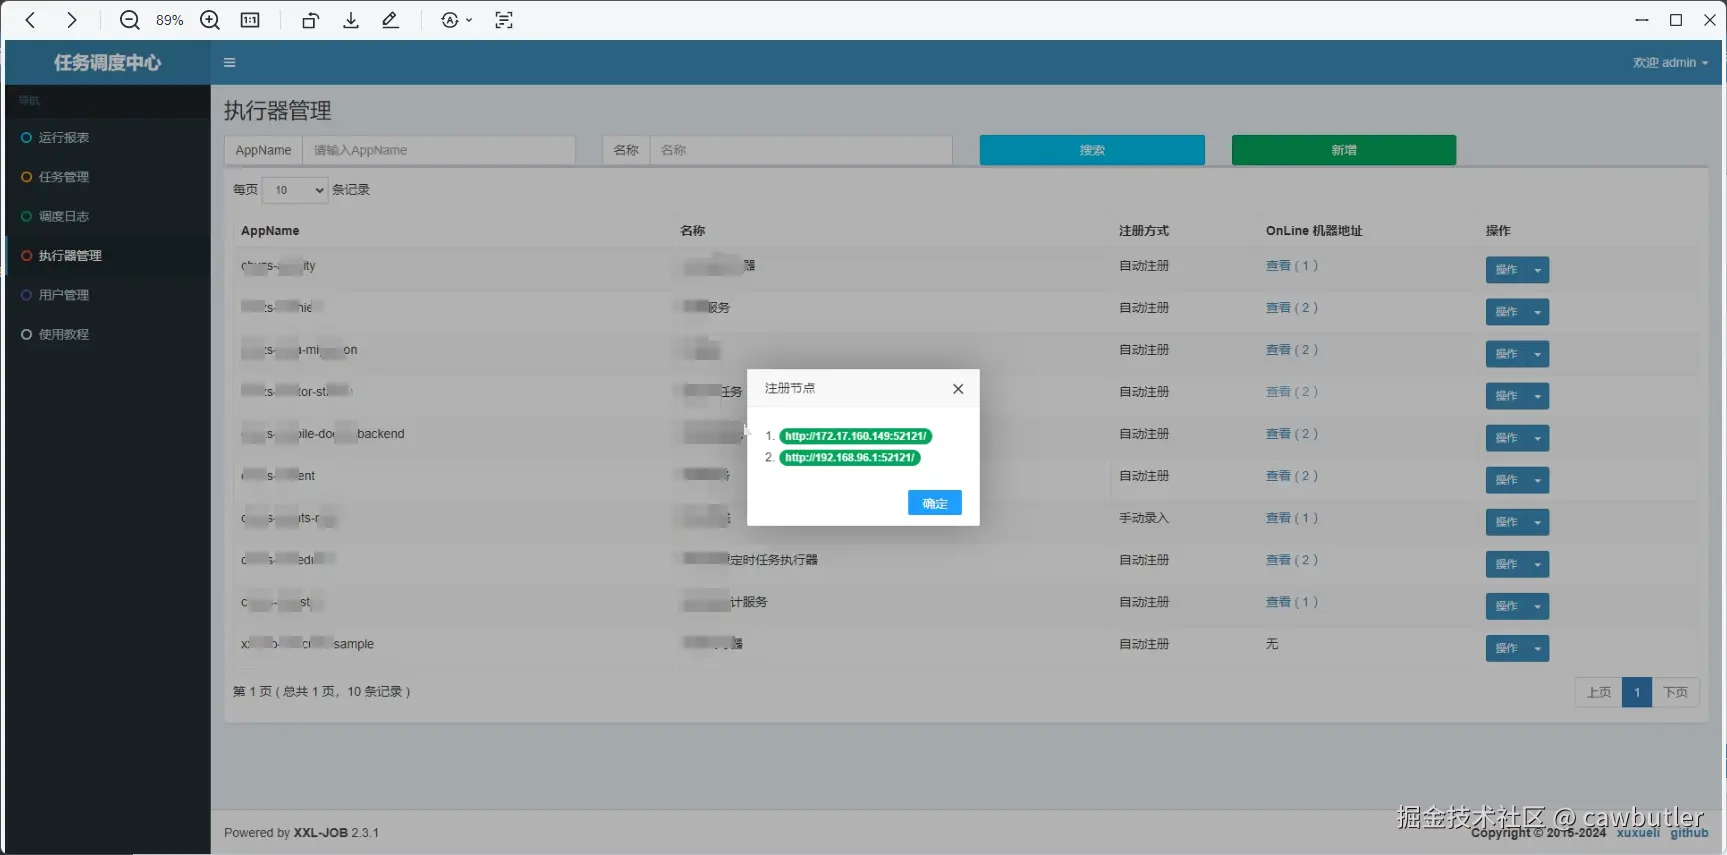The width and height of the screenshot is (1727, 855).
Task: Download the image
Action: pyautogui.click(x=351, y=20)
